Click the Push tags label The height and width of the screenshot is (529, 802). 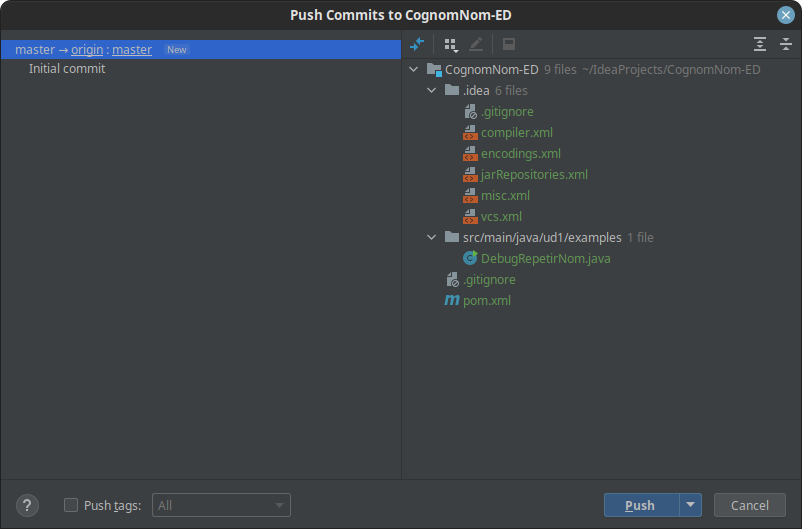click(x=113, y=505)
